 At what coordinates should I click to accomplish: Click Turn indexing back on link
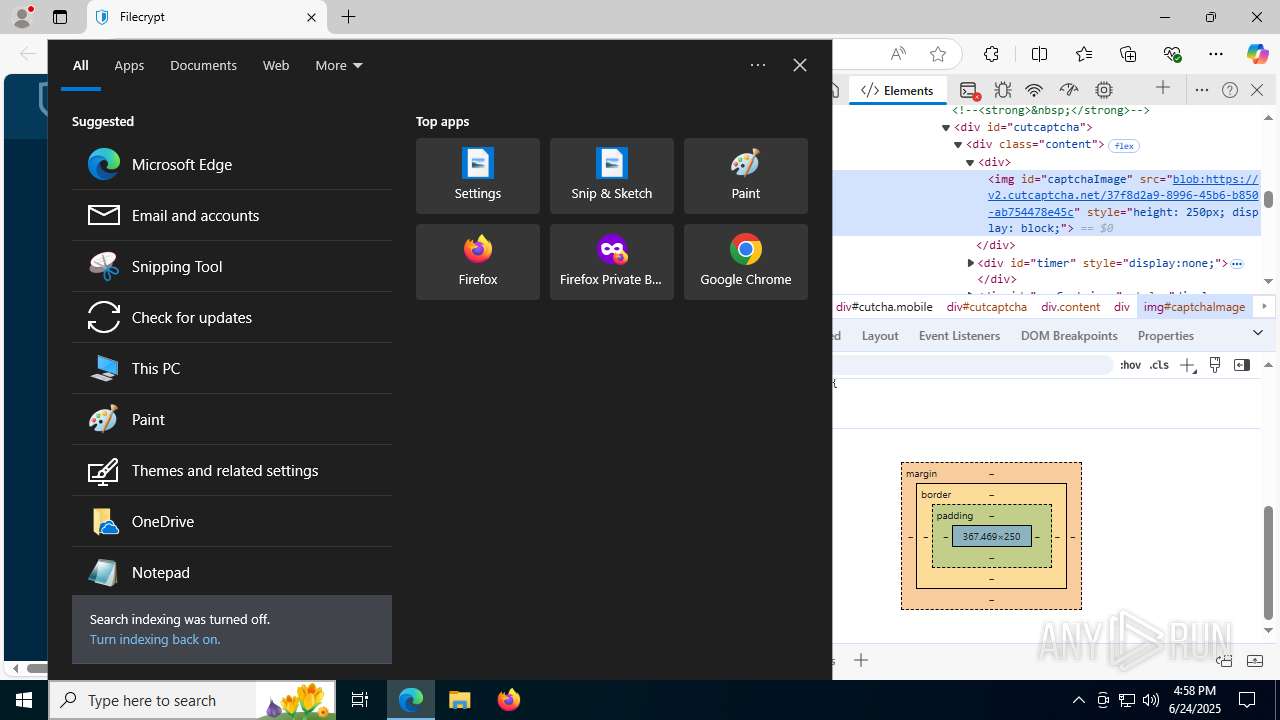155,639
